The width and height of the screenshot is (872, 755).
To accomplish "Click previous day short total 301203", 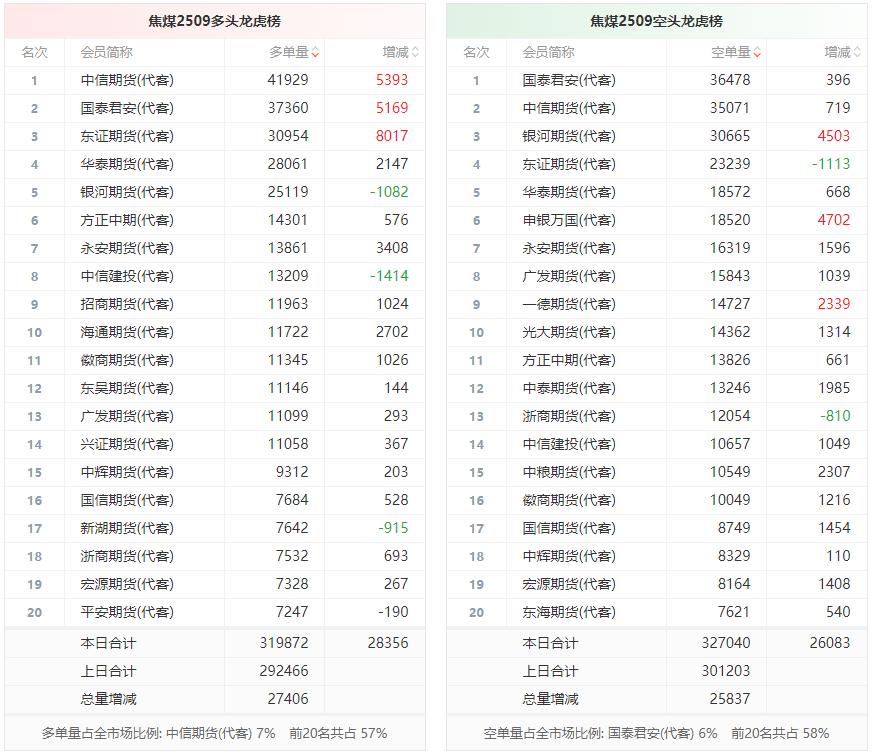I will click(x=726, y=671).
